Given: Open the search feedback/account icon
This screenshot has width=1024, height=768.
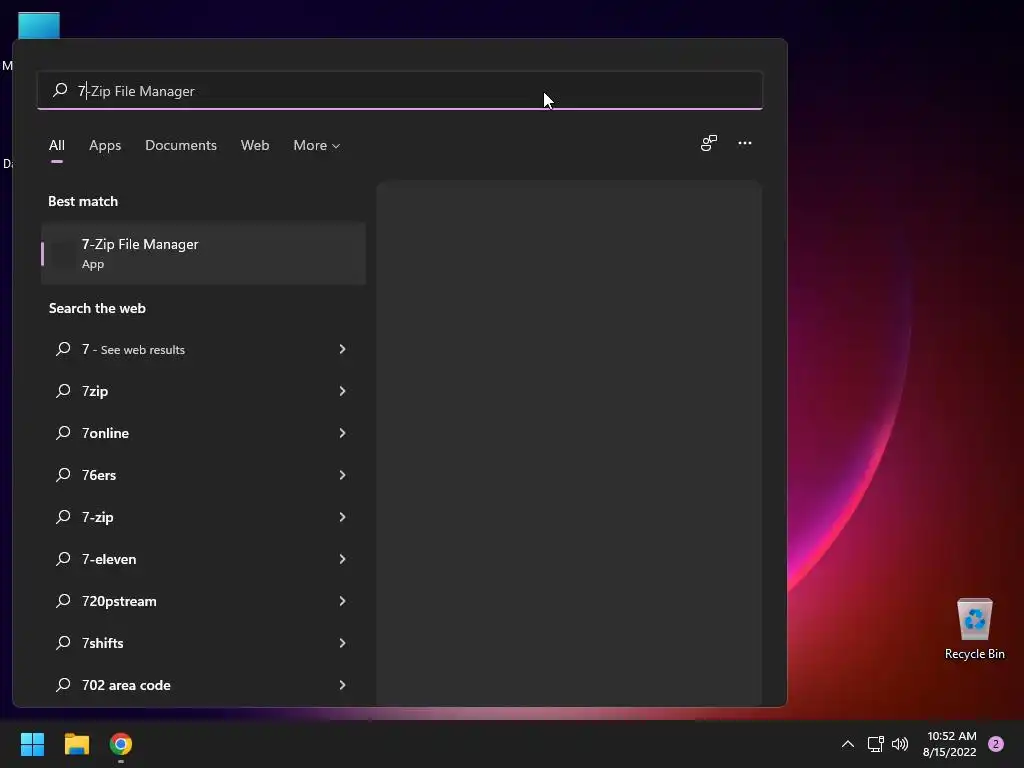Looking at the screenshot, I should coord(709,143).
